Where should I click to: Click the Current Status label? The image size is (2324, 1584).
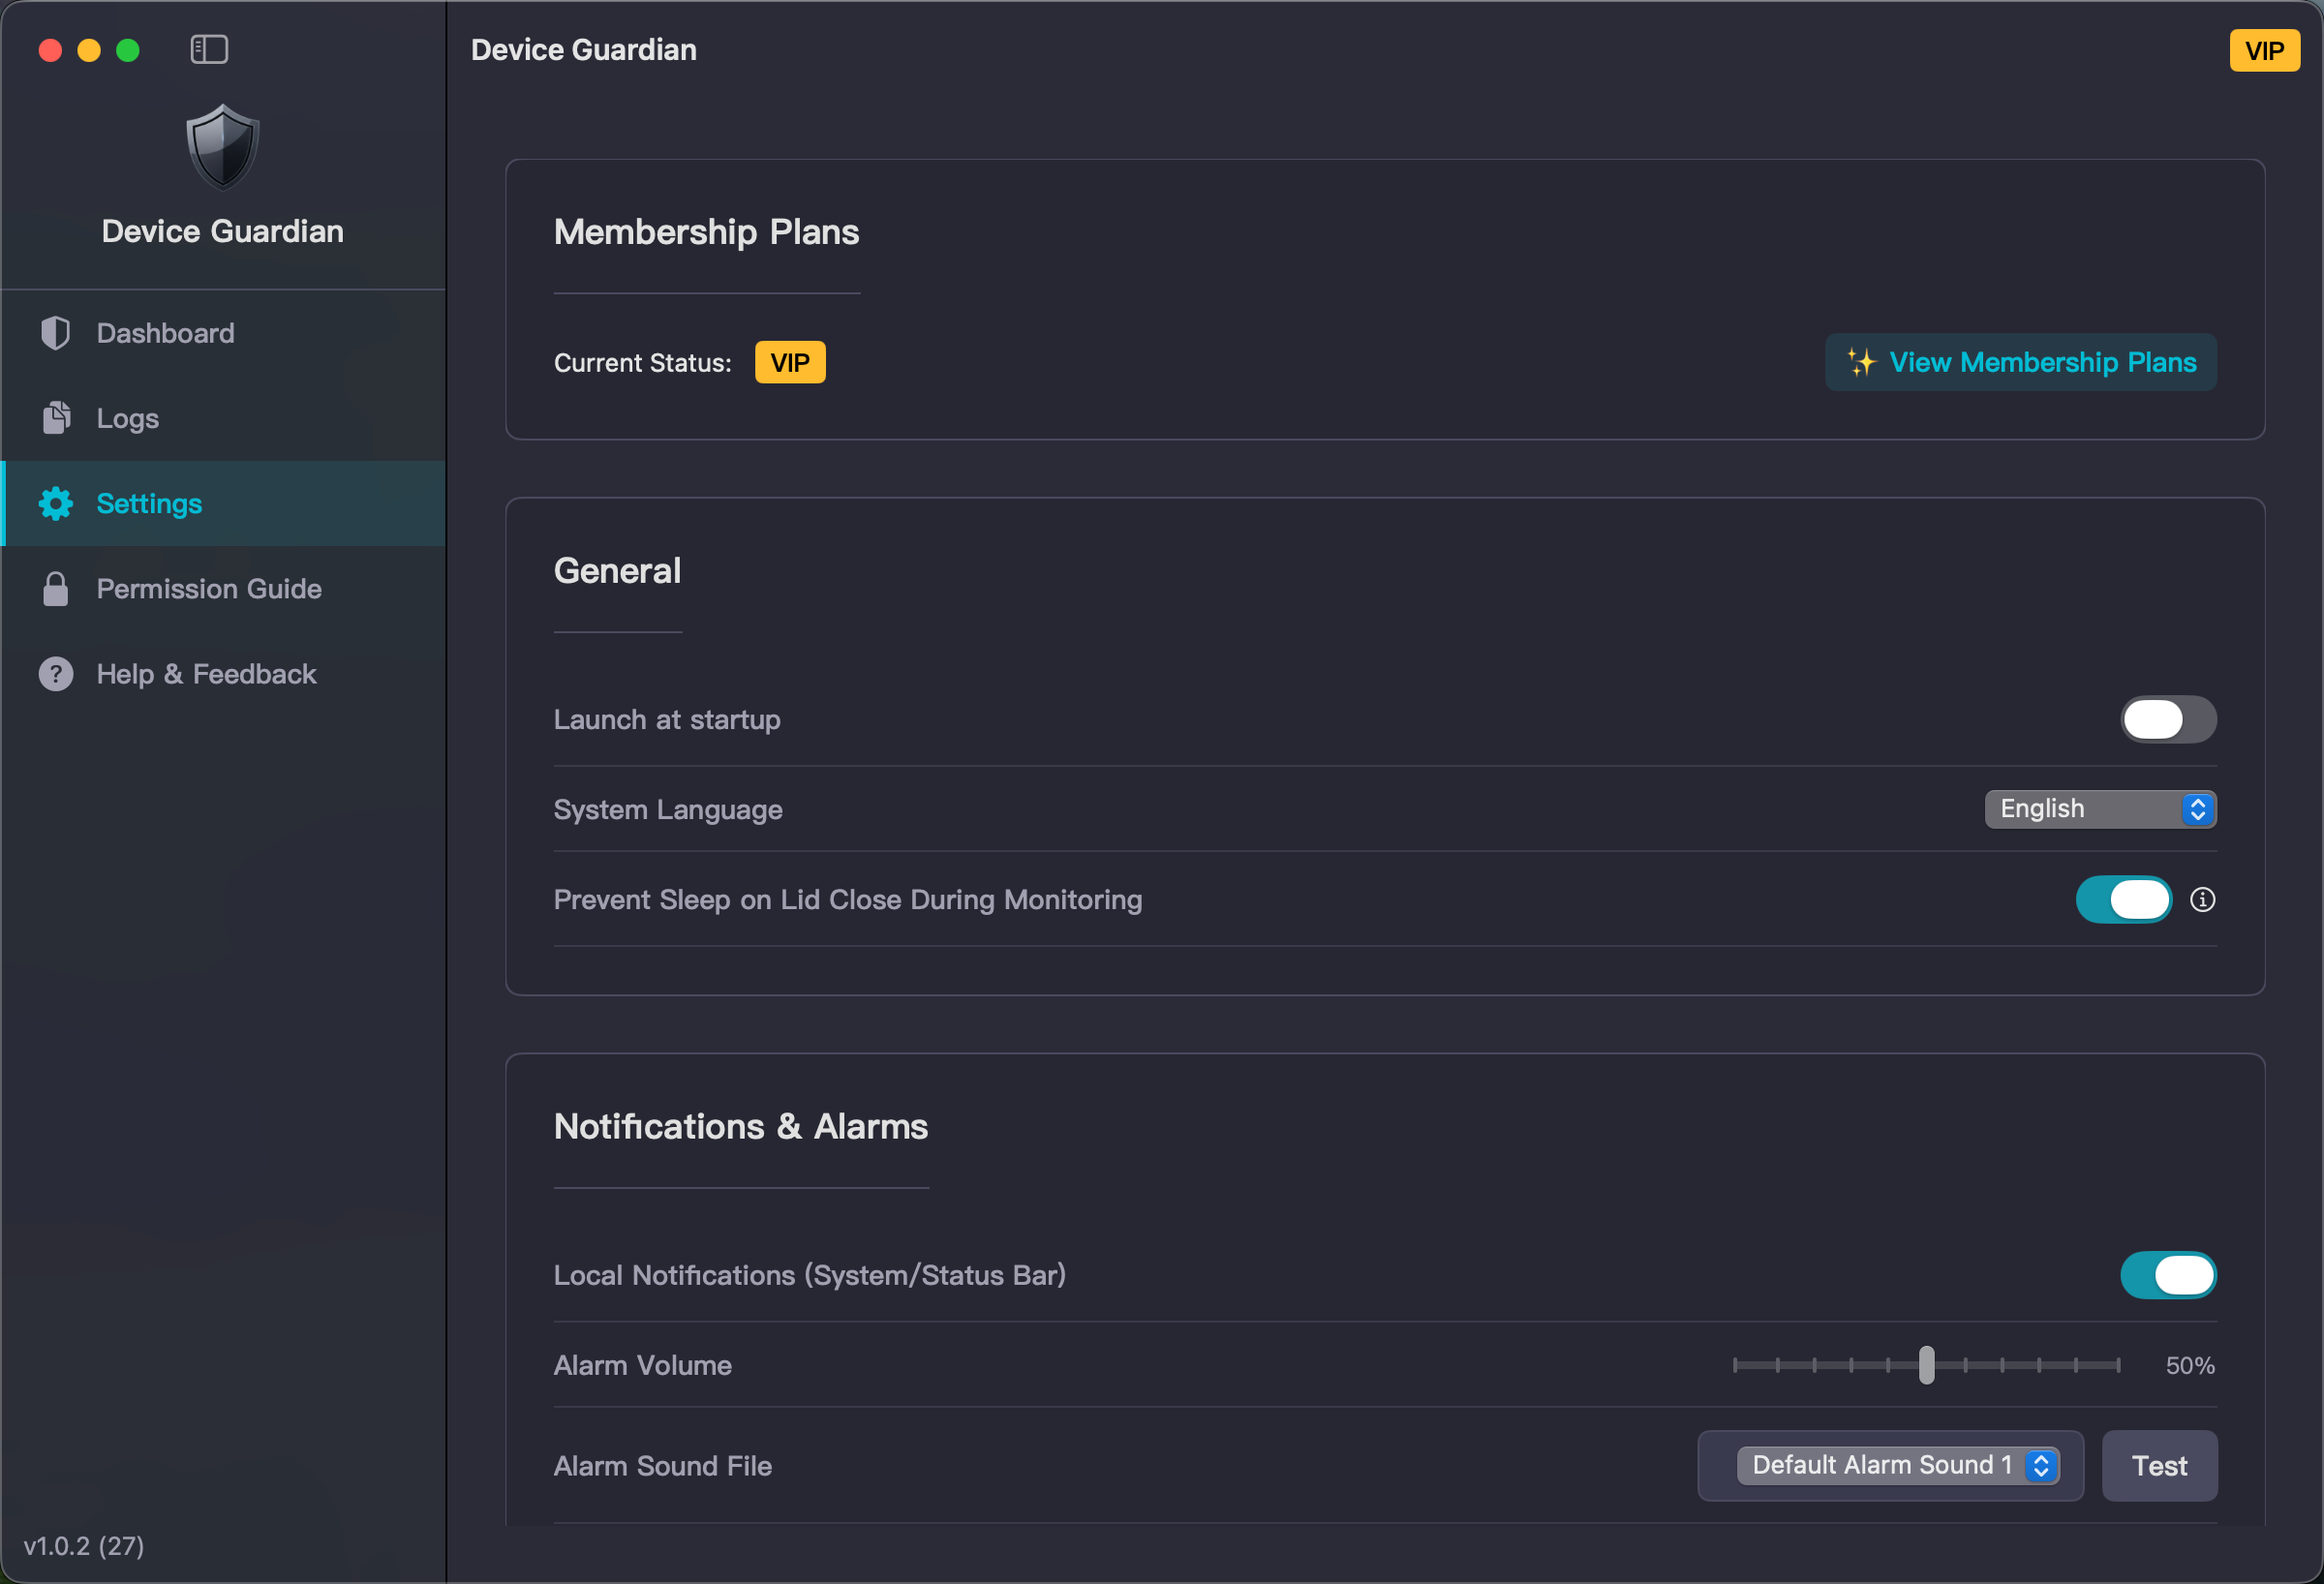coord(642,363)
